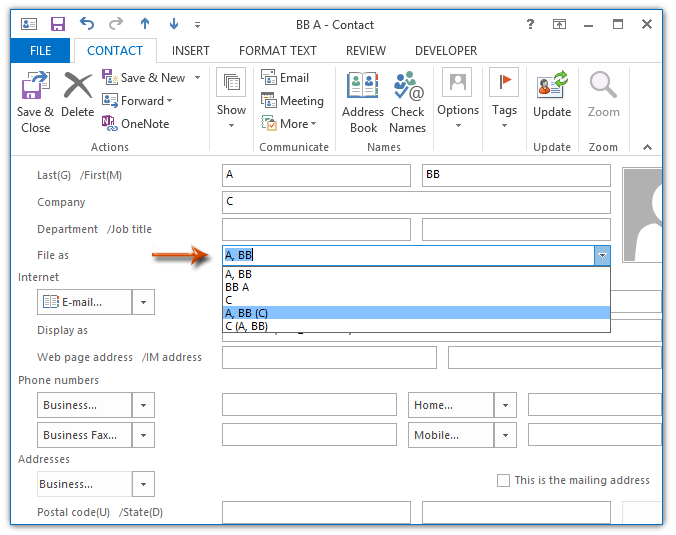The width and height of the screenshot is (676, 535).
Task: Click the quick access Save icon
Action: (x=58, y=23)
